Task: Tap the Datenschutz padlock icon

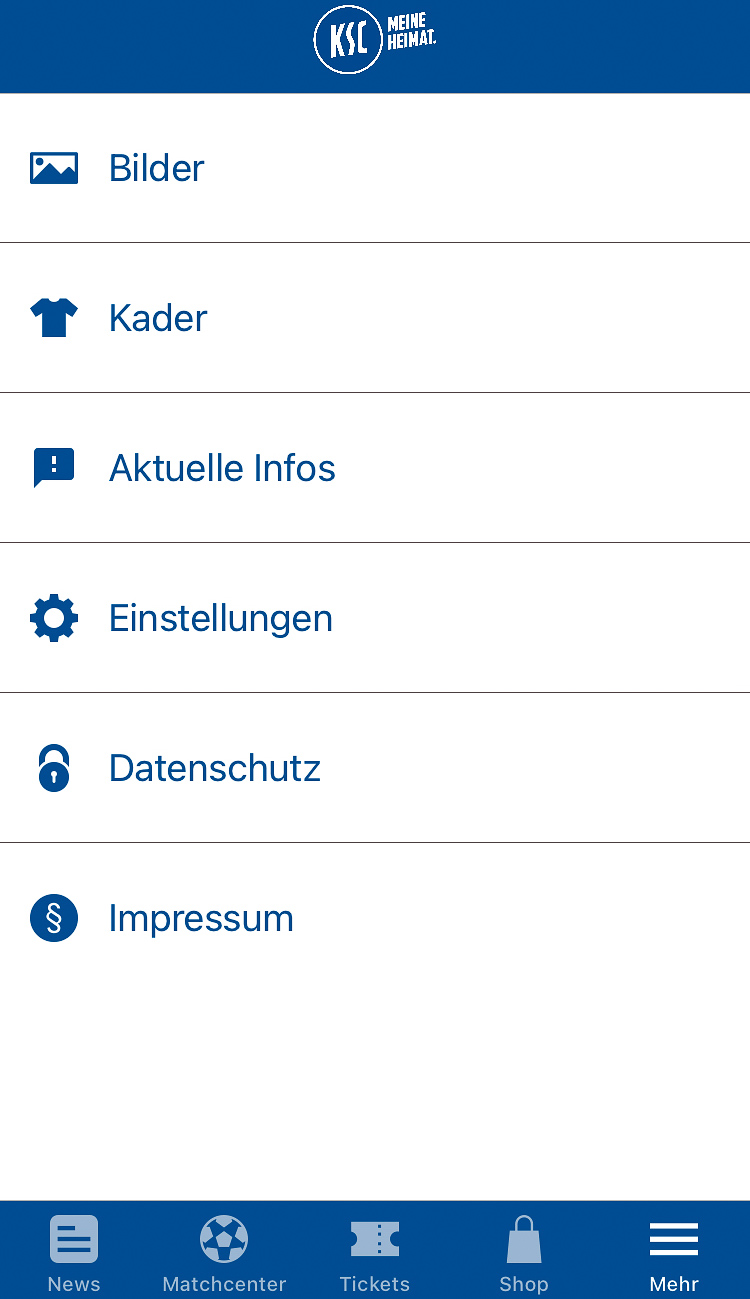Action: tap(54, 768)
